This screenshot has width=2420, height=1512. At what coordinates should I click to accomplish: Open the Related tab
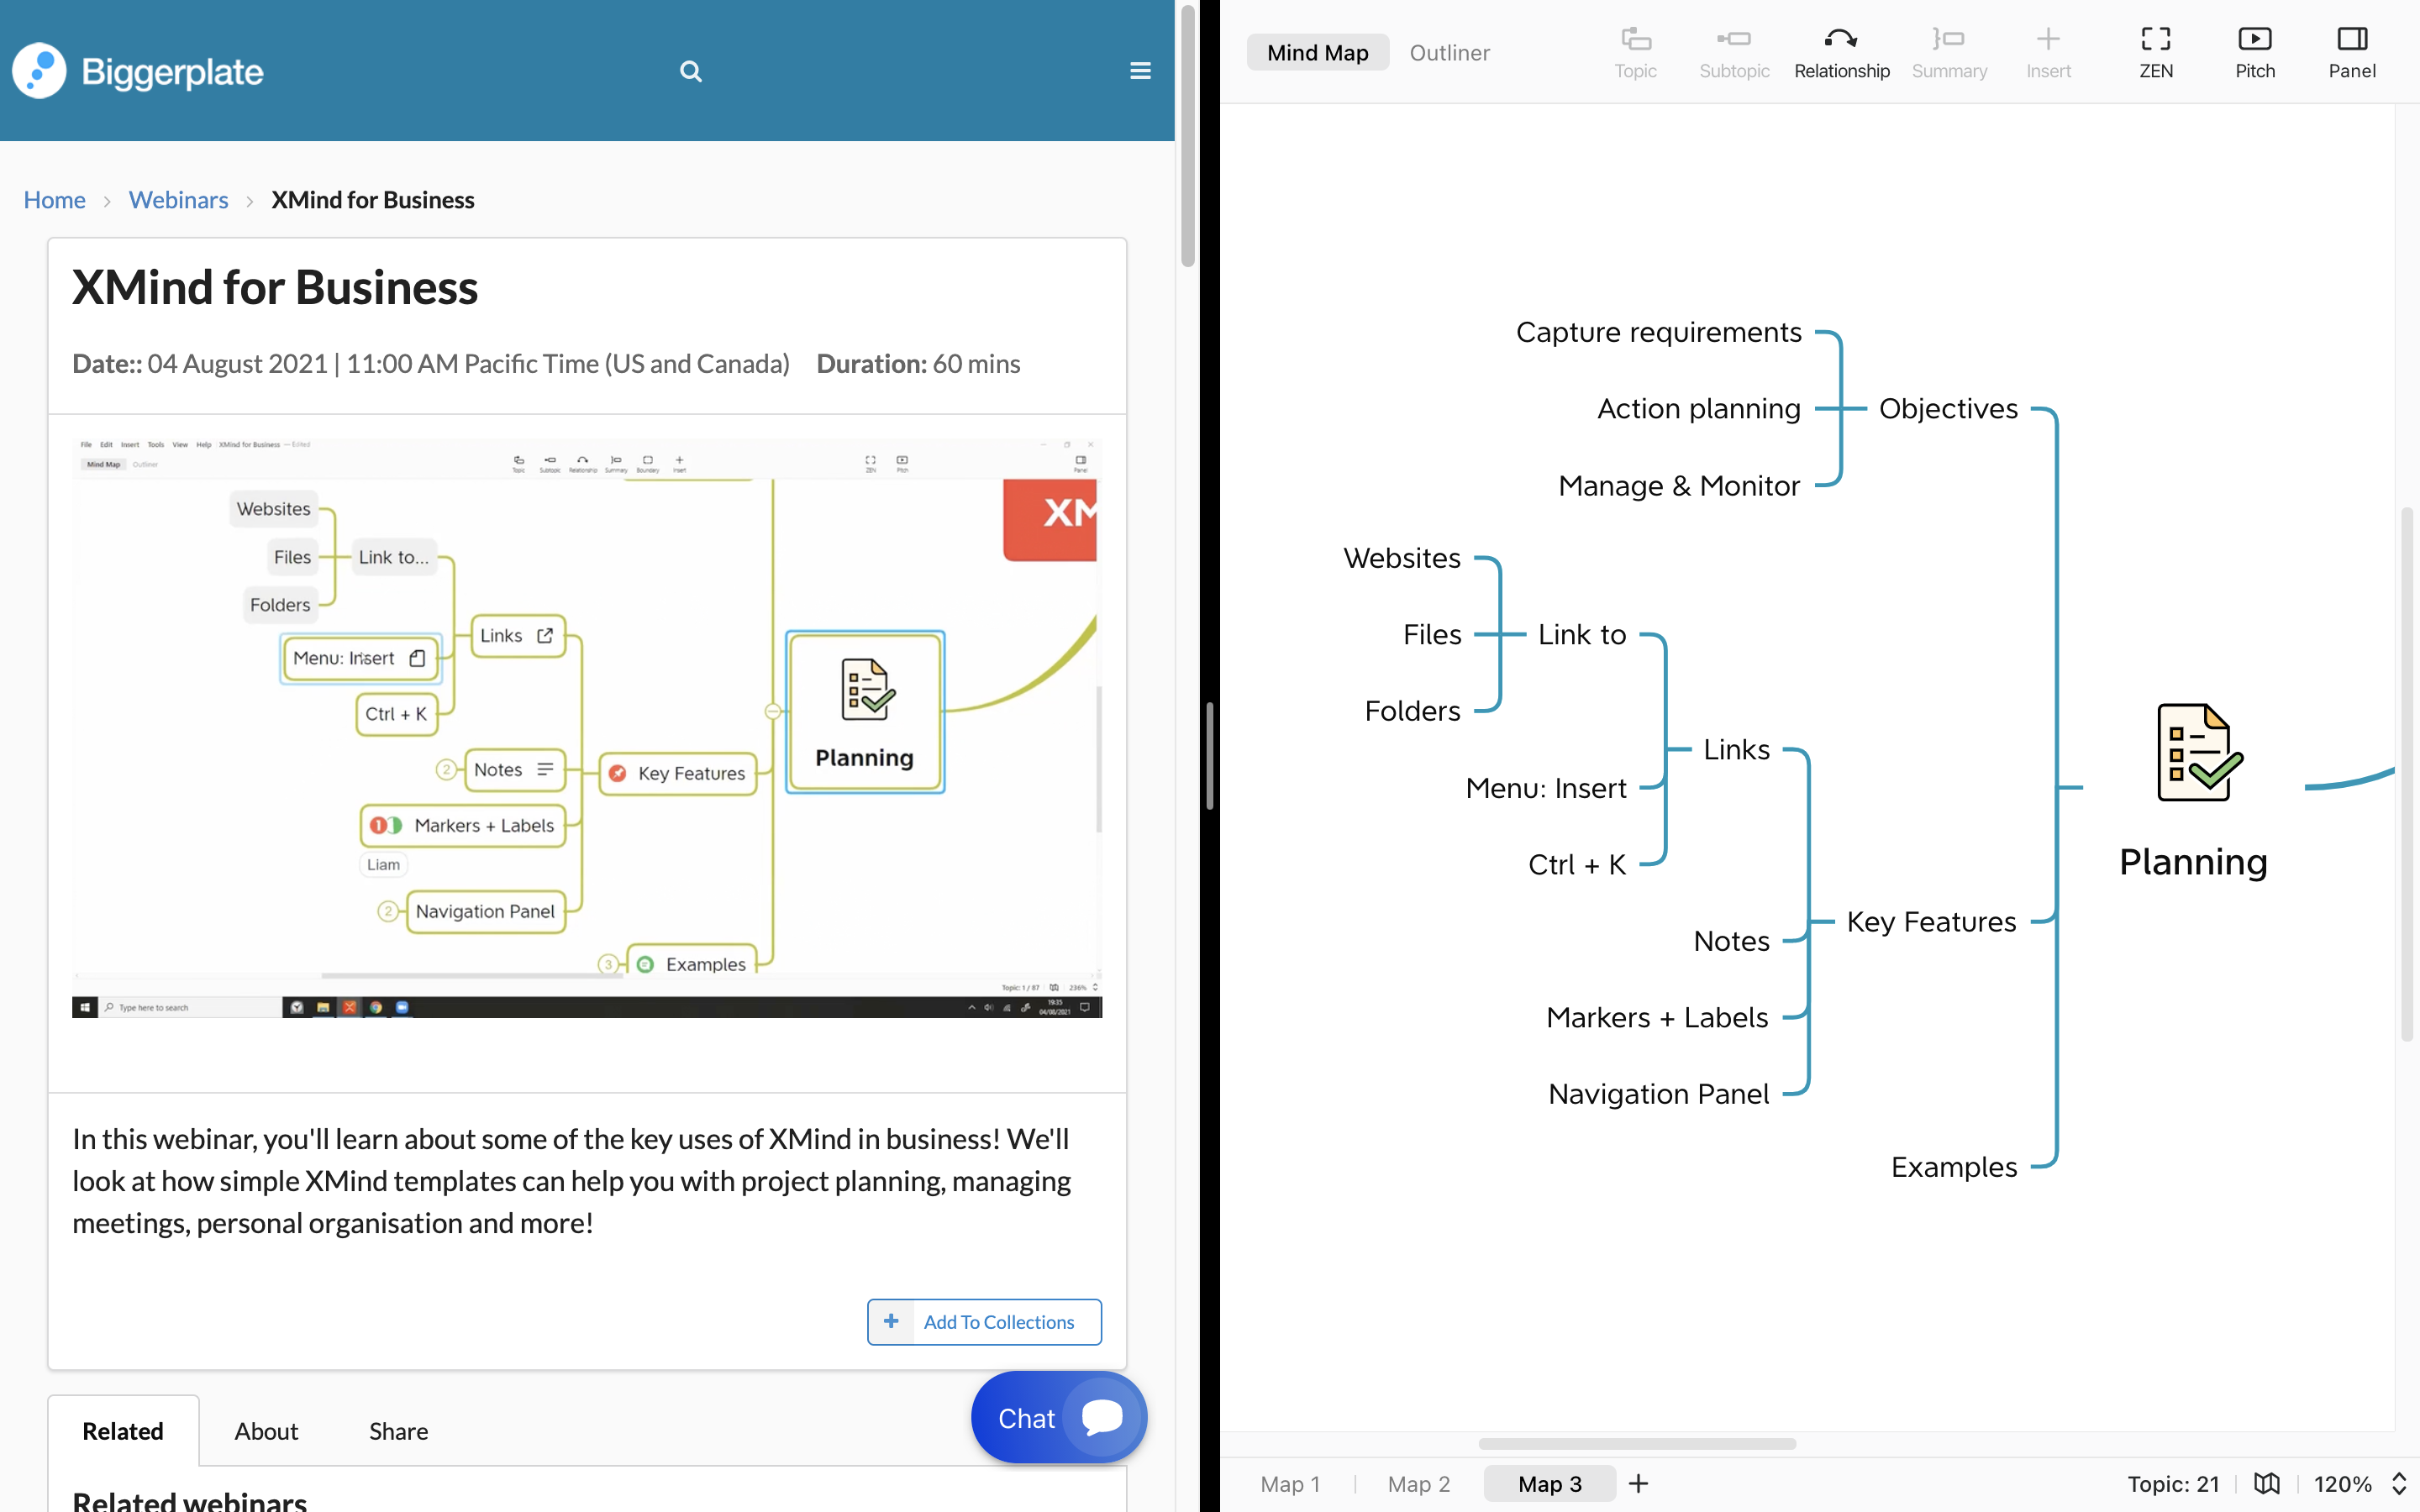(123, 1431)
